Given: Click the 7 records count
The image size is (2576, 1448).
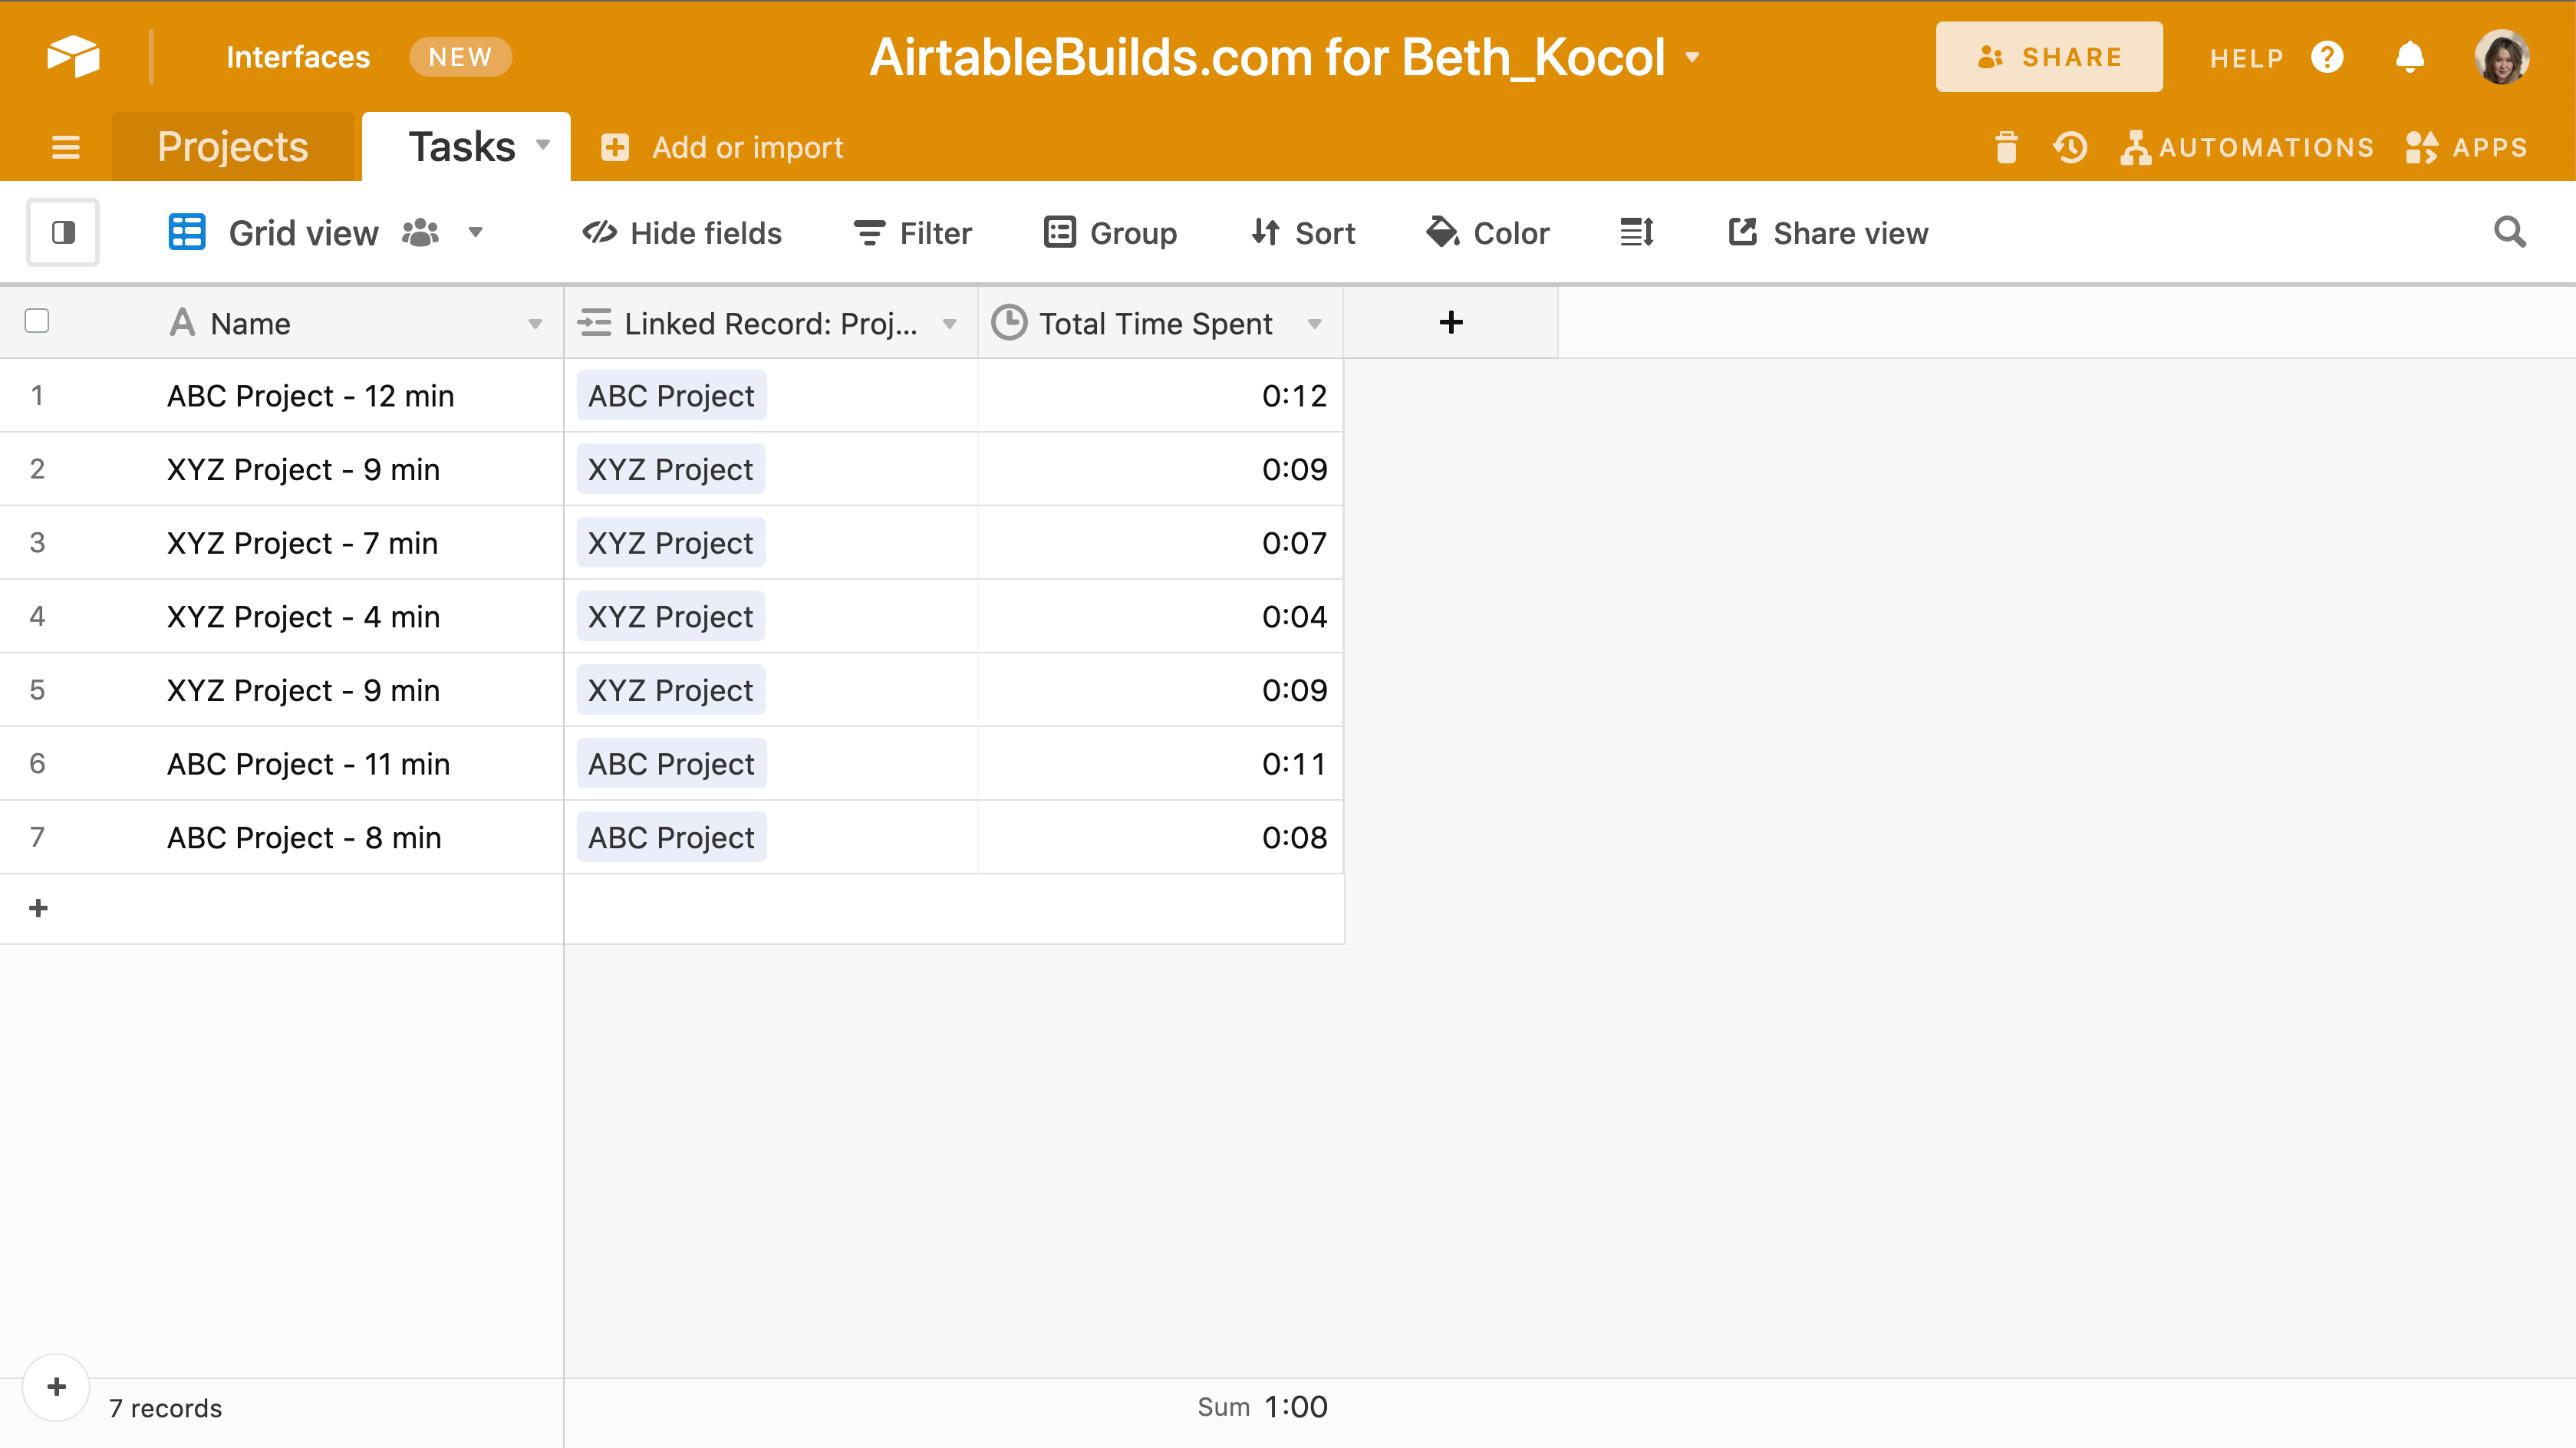Looking at the screenshot, I should point(165,1408).
